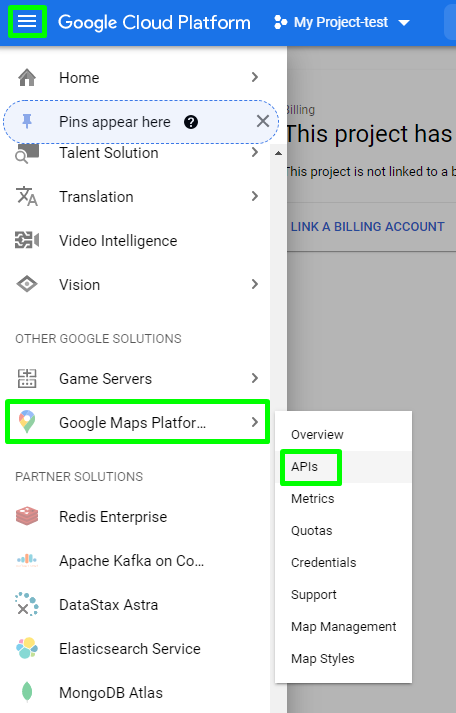Click the Redis Enterprise icon

click(27, 517)
